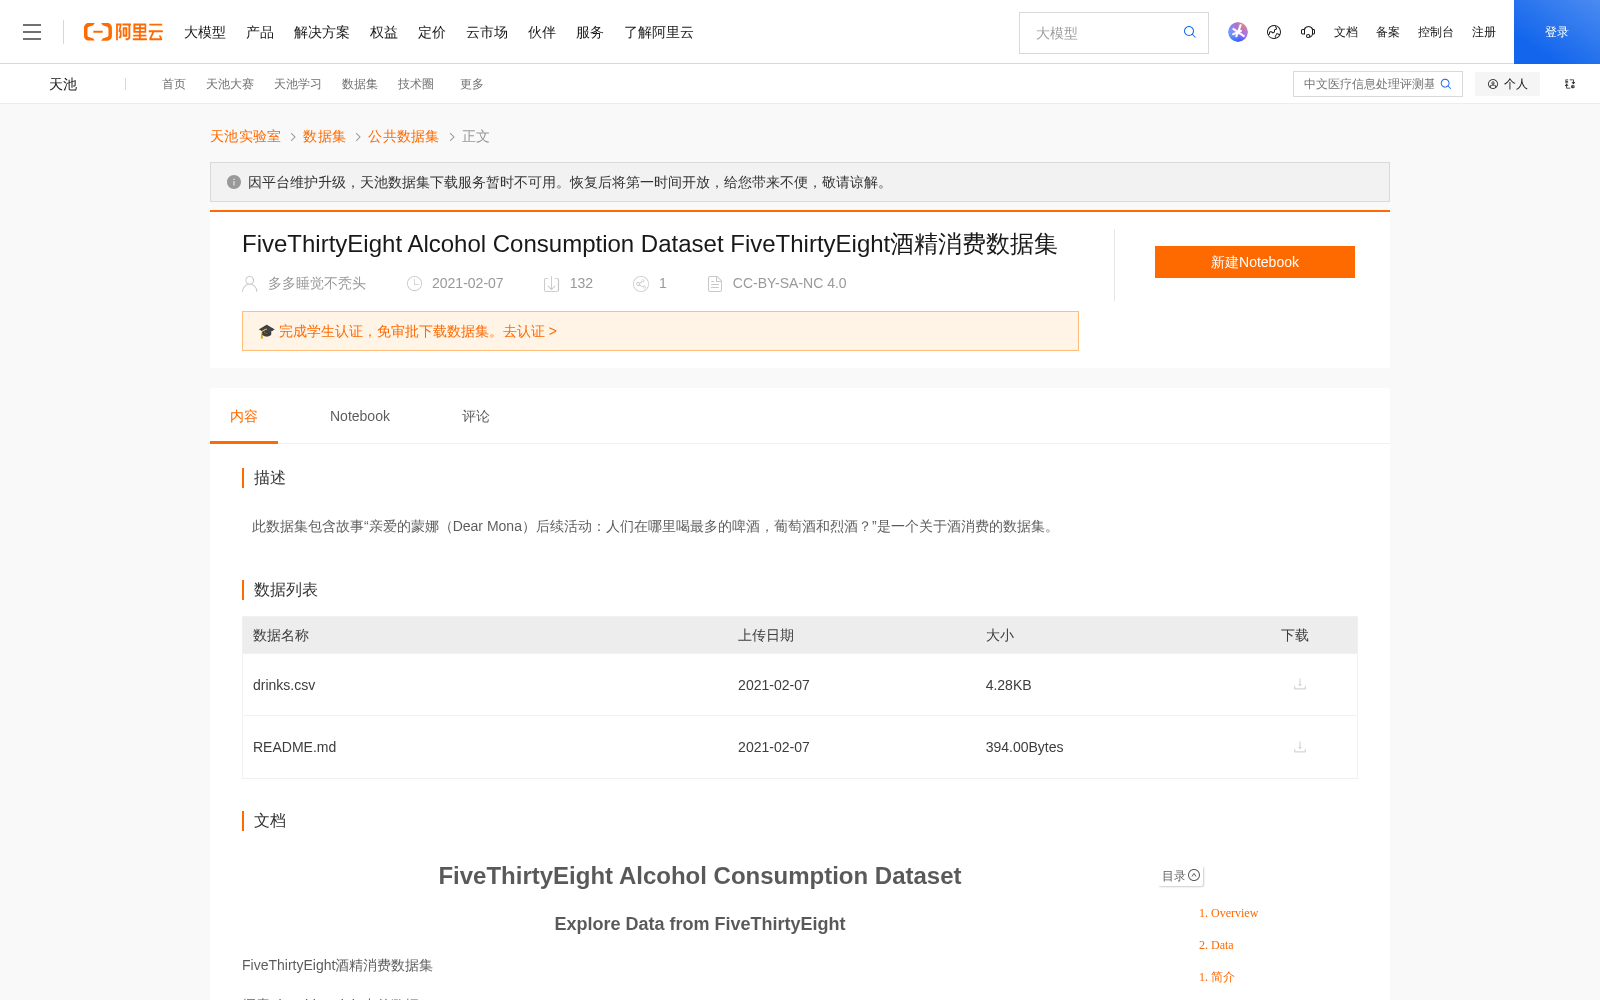Click the 定价 pricing menu
The image size is (1600, 1000).
[x=432, y=32]
